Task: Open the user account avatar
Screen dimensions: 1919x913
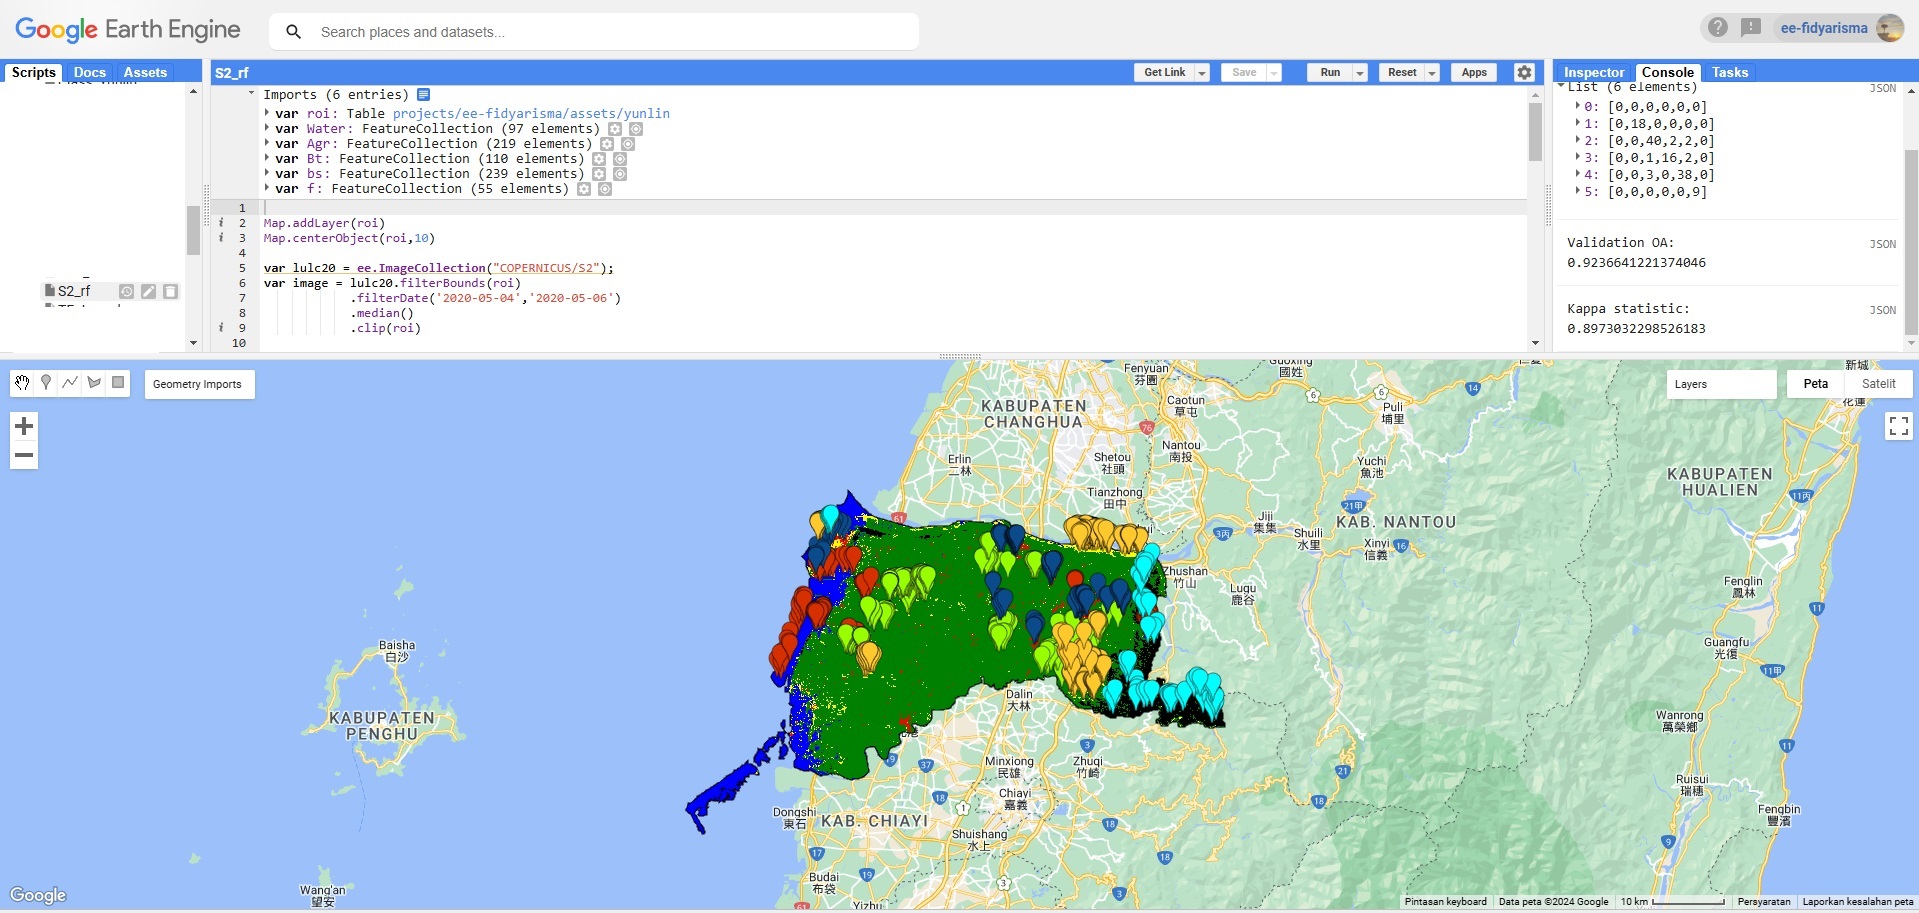Action: click(1890, 28)
